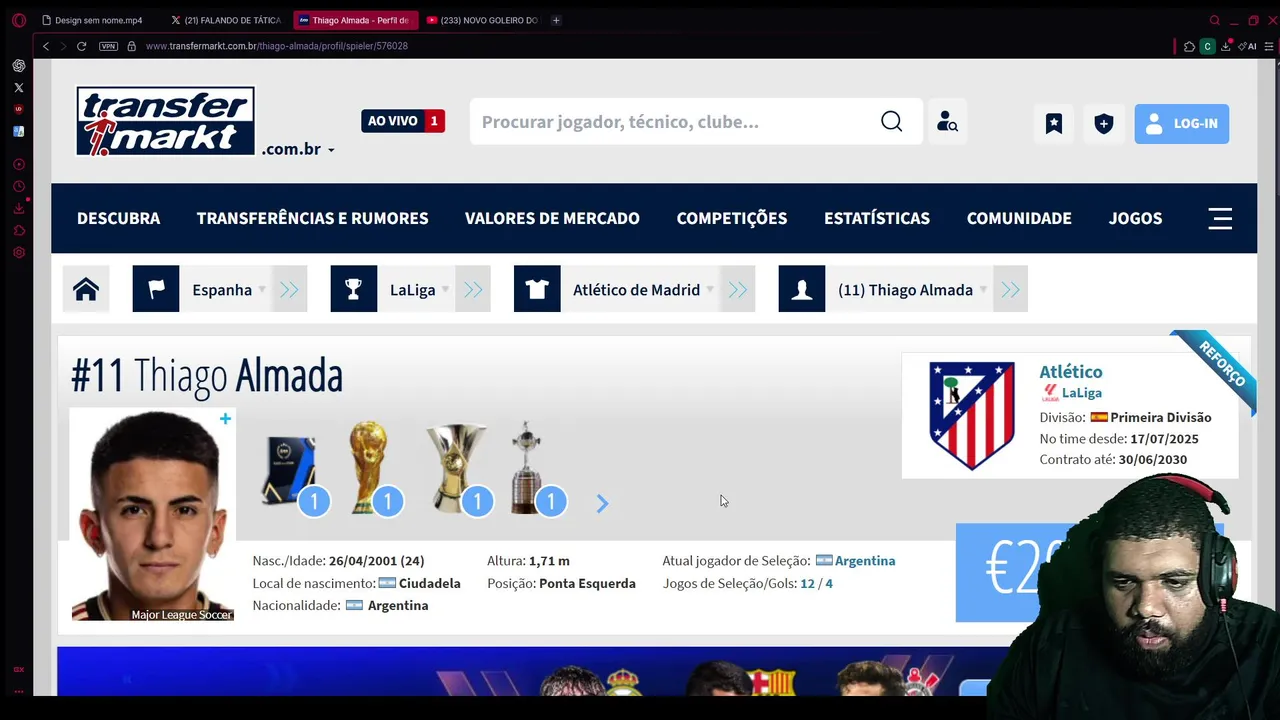This screenshot has width=1280, height=720.
Task: Open Argentina national team link
Action: [x=865, y=561]
